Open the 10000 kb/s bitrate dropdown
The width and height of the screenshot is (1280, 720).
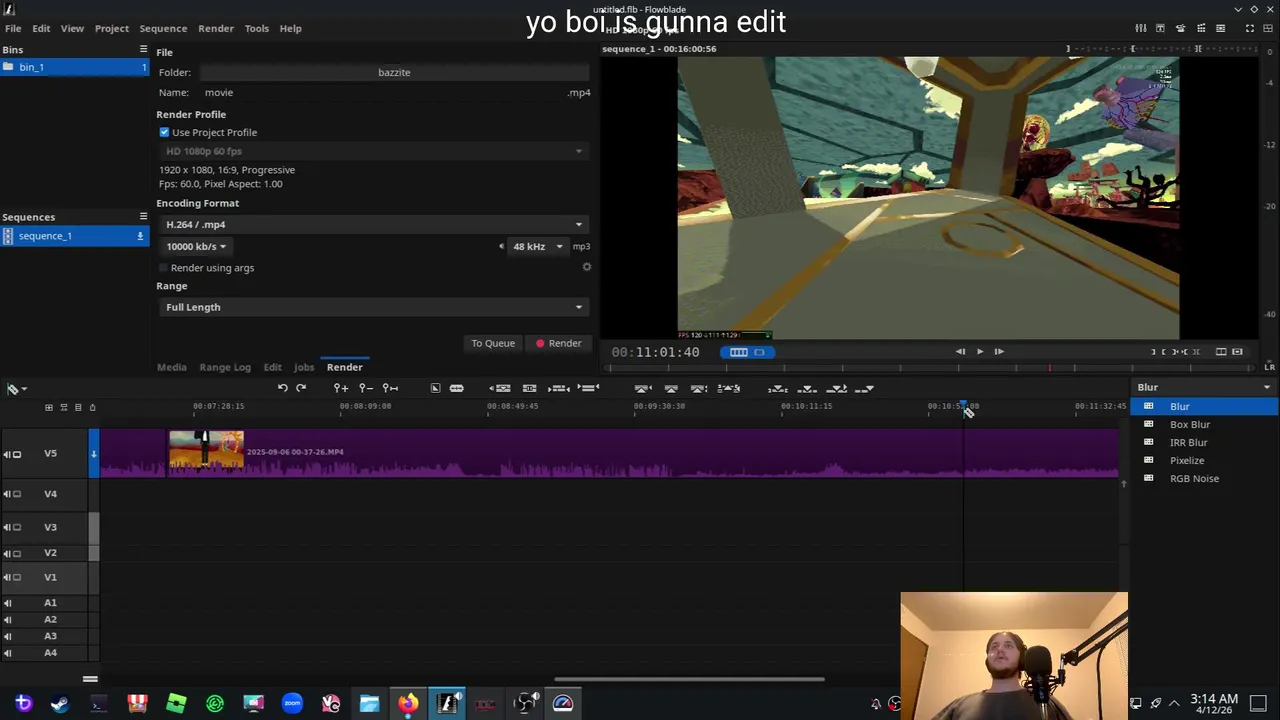[x=196, y=246]
